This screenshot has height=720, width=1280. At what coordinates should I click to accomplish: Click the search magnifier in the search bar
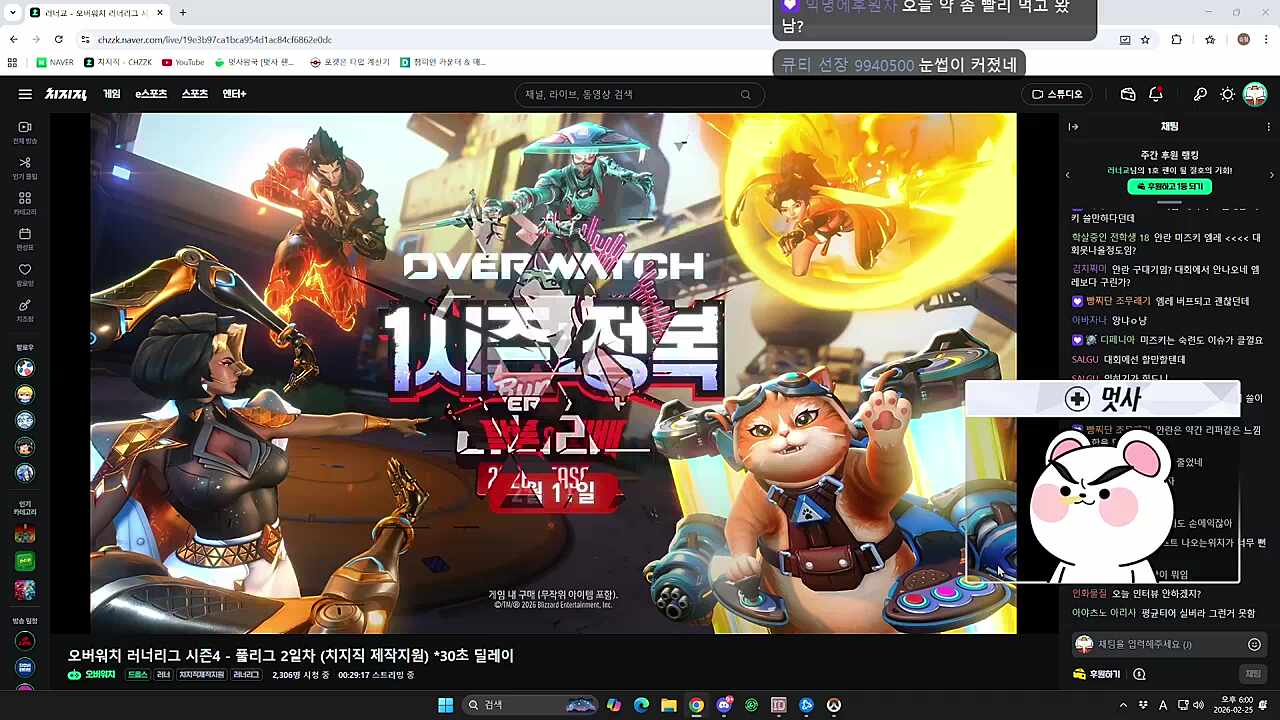(745, 94)
